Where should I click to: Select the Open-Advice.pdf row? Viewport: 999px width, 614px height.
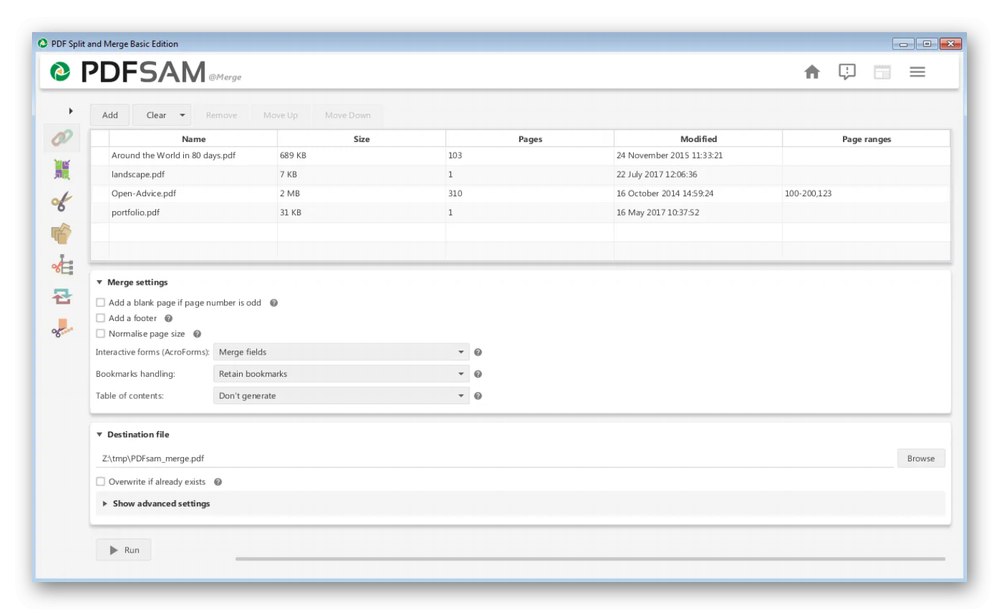coord(521,194)
